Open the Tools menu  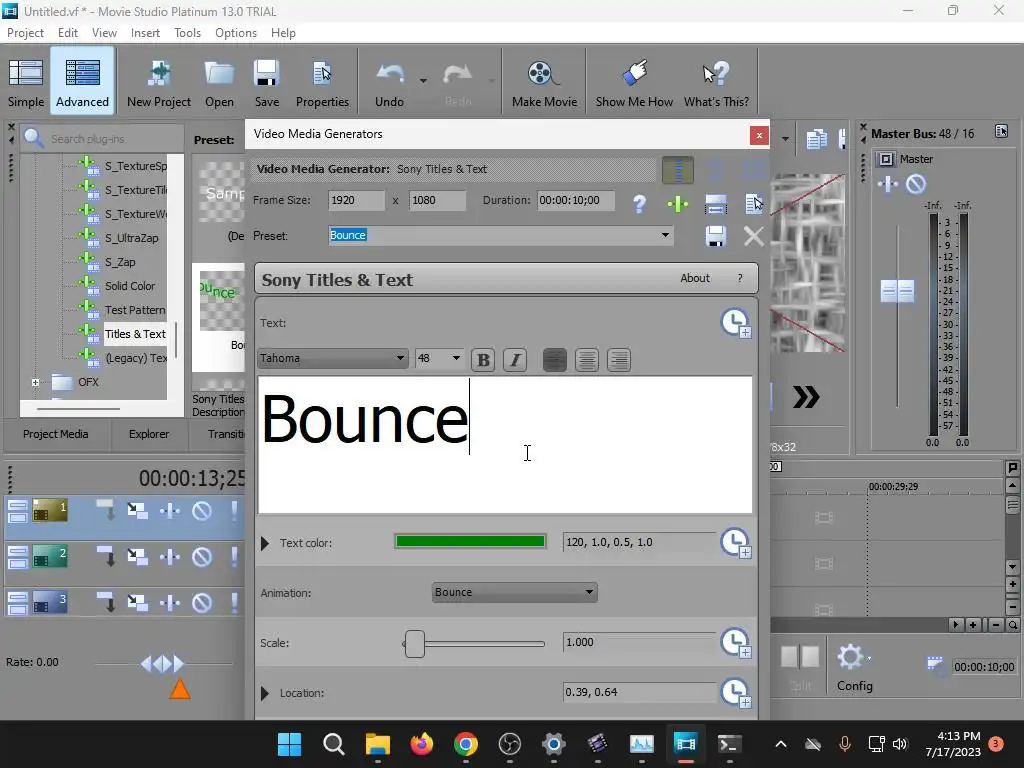[187, 33]
